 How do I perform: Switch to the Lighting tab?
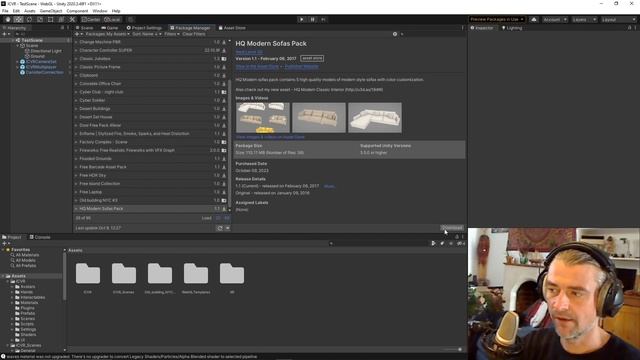click(x=512, y=28)
